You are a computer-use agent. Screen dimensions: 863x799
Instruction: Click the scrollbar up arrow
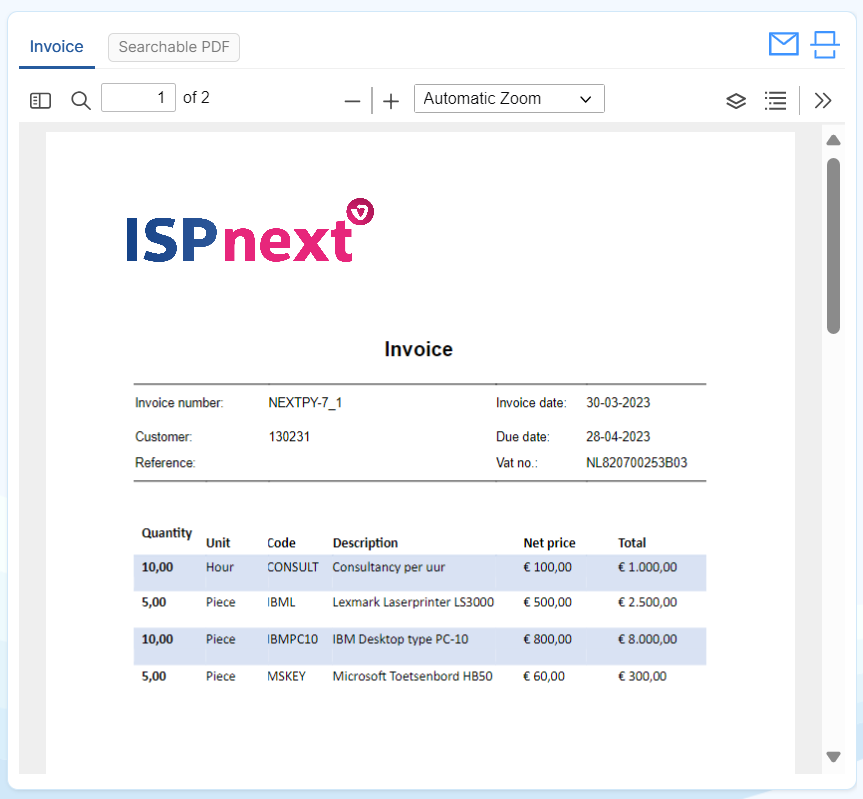tap(833, 140)
